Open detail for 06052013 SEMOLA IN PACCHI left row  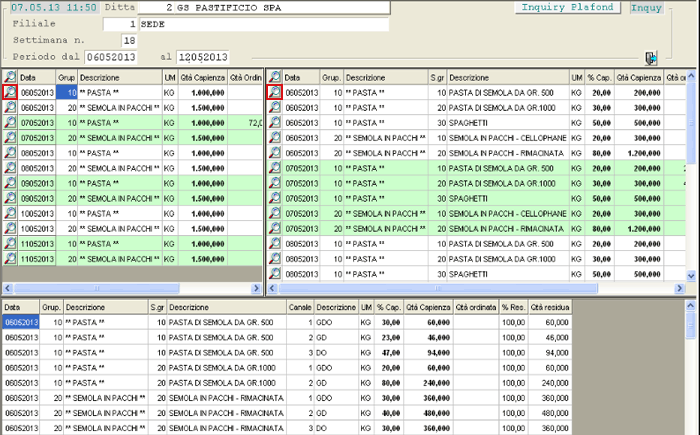tap(10, 108)
